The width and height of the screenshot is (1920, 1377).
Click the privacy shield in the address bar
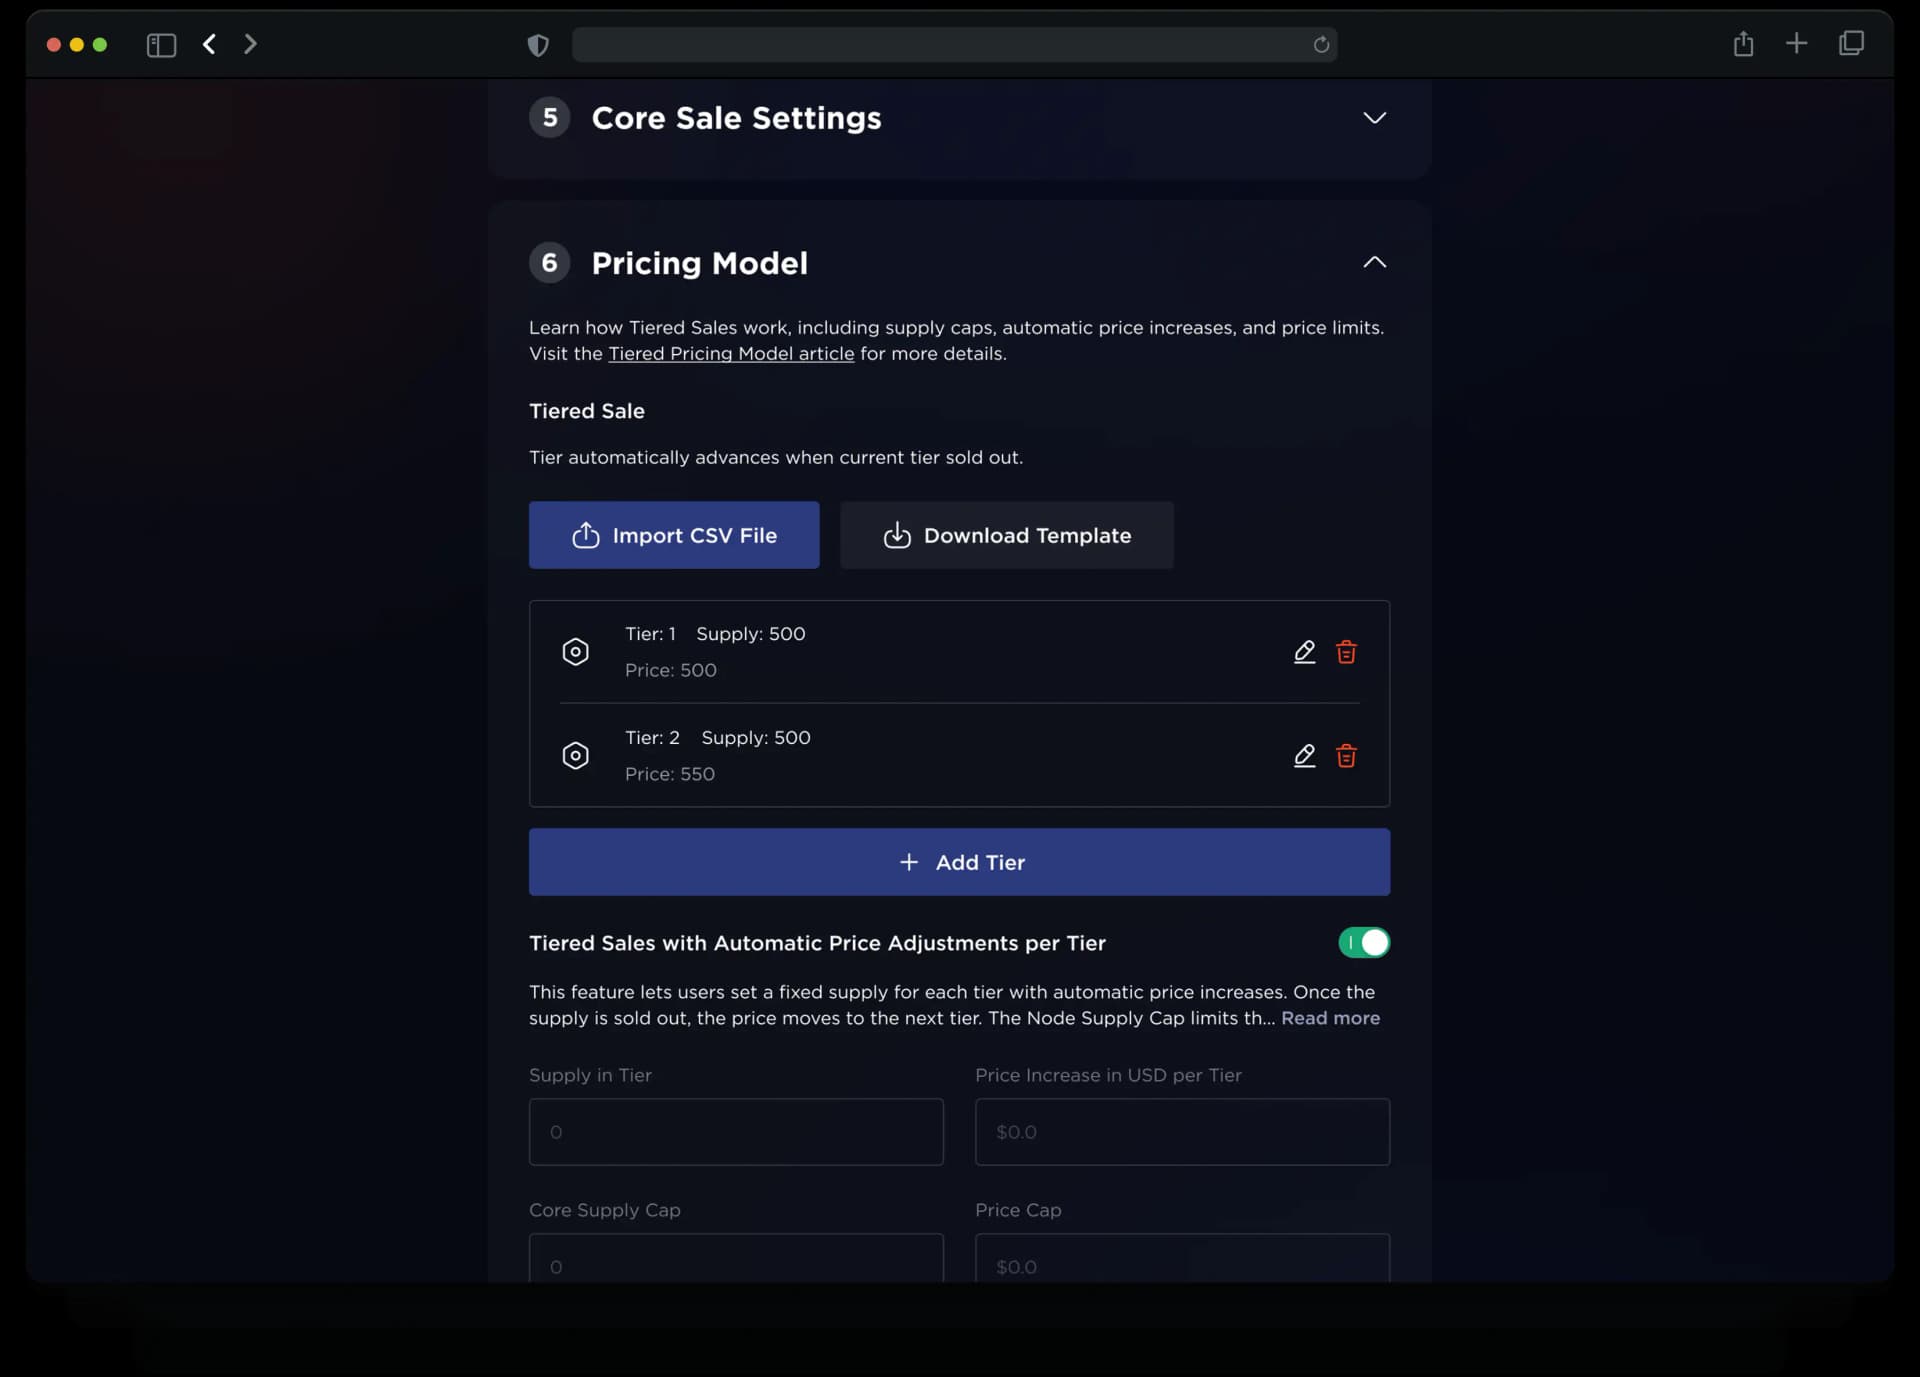[537, 45]
